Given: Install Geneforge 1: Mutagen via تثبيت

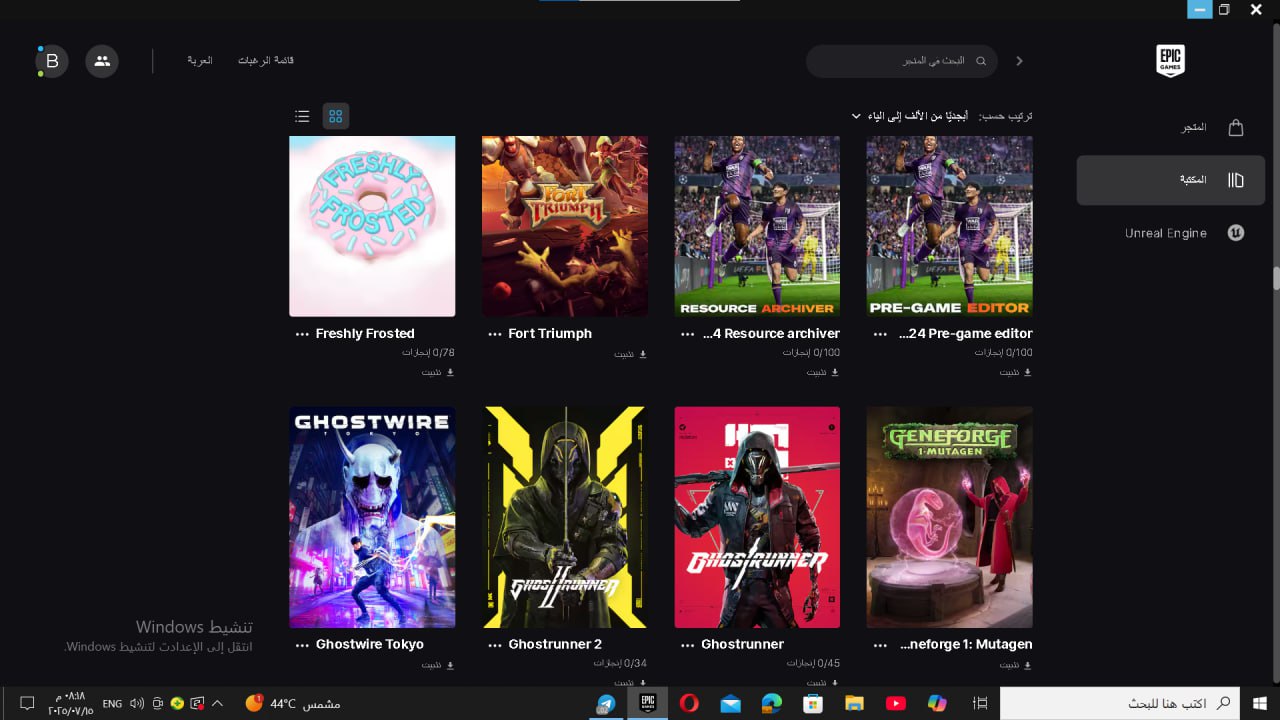Looking at the screenshot, I should [1015, 665].
